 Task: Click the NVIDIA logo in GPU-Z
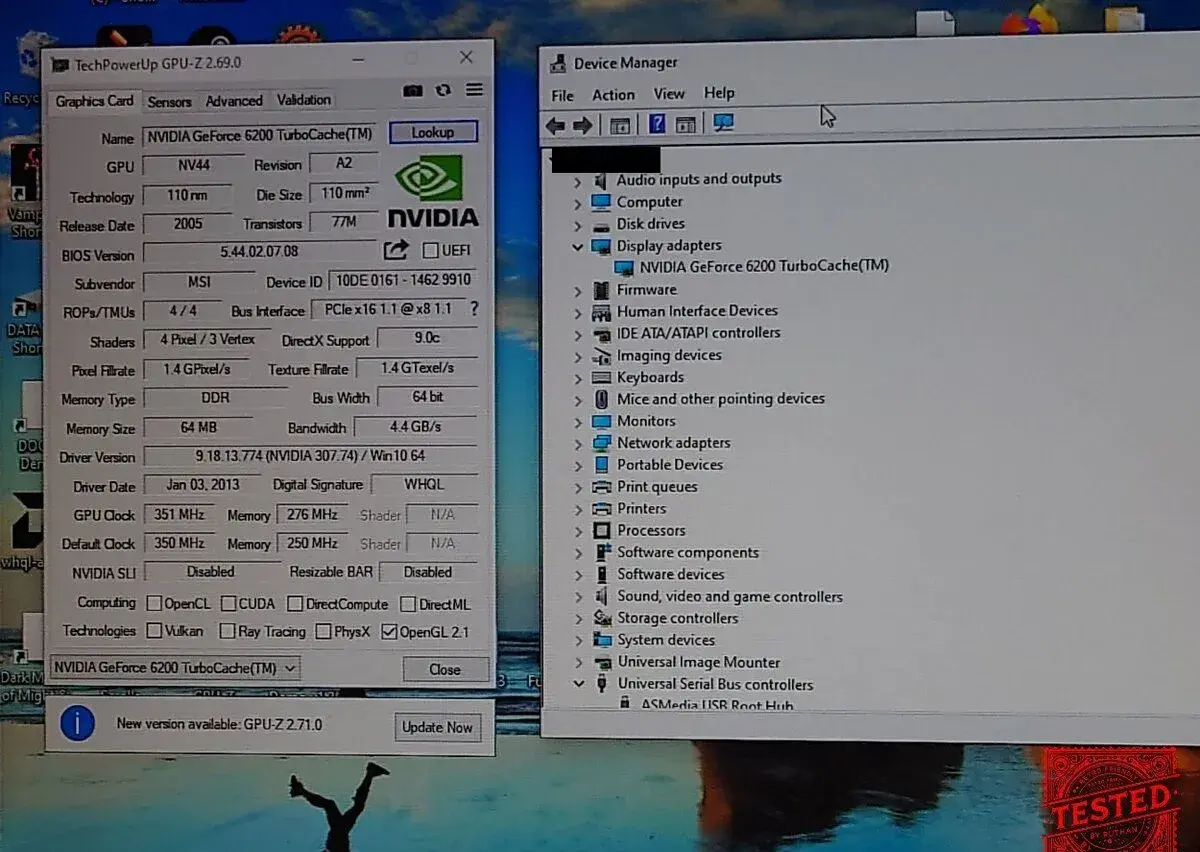coord(432,192)
